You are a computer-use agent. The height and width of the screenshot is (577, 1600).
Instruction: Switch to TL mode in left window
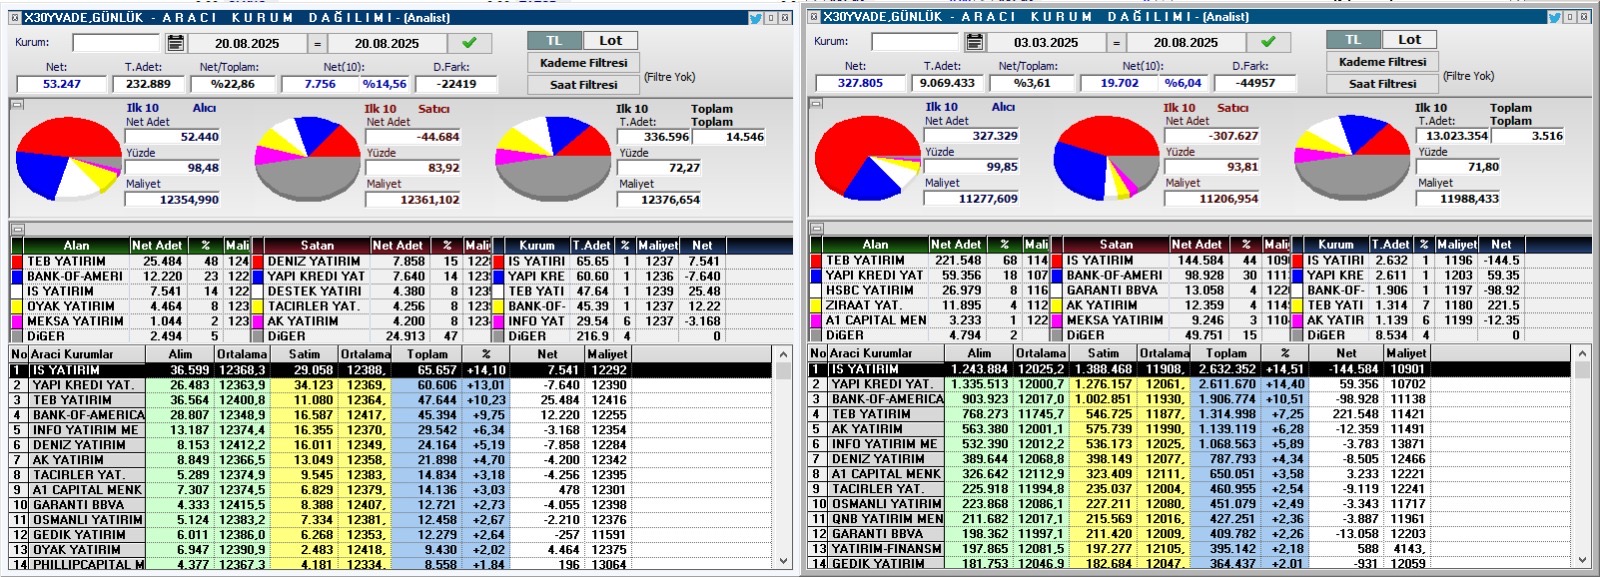[554, 40]
